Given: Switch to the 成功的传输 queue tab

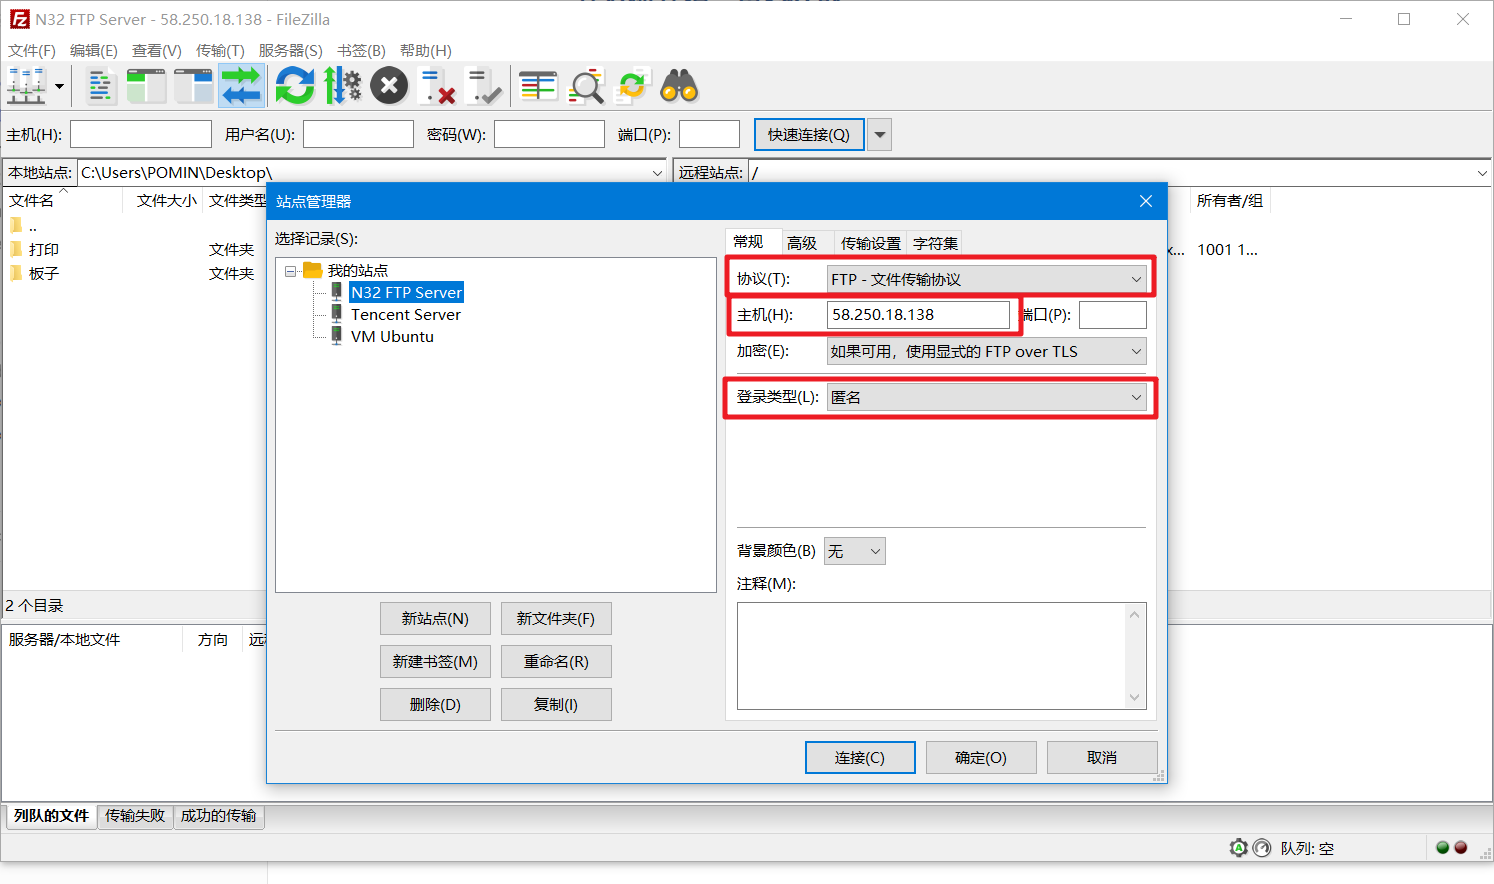Looking at the screenshot, I should 218,816.
